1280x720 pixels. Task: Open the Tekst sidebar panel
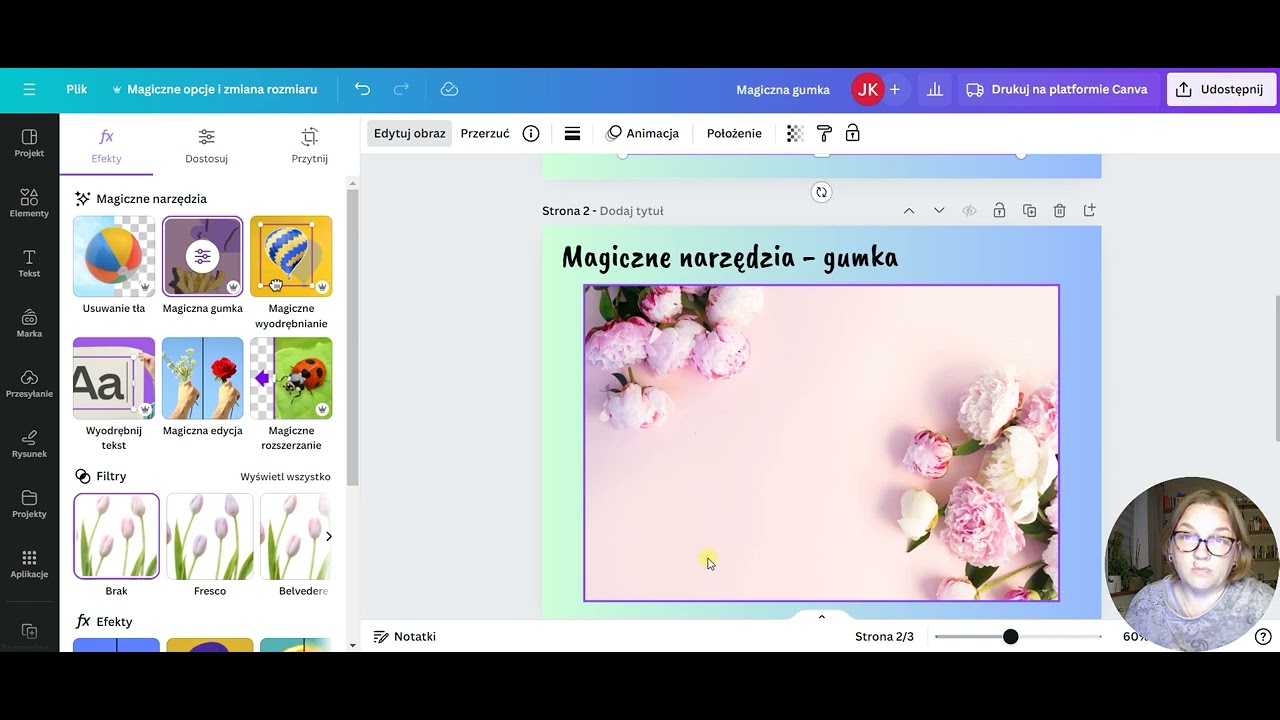tap(29, 263)
